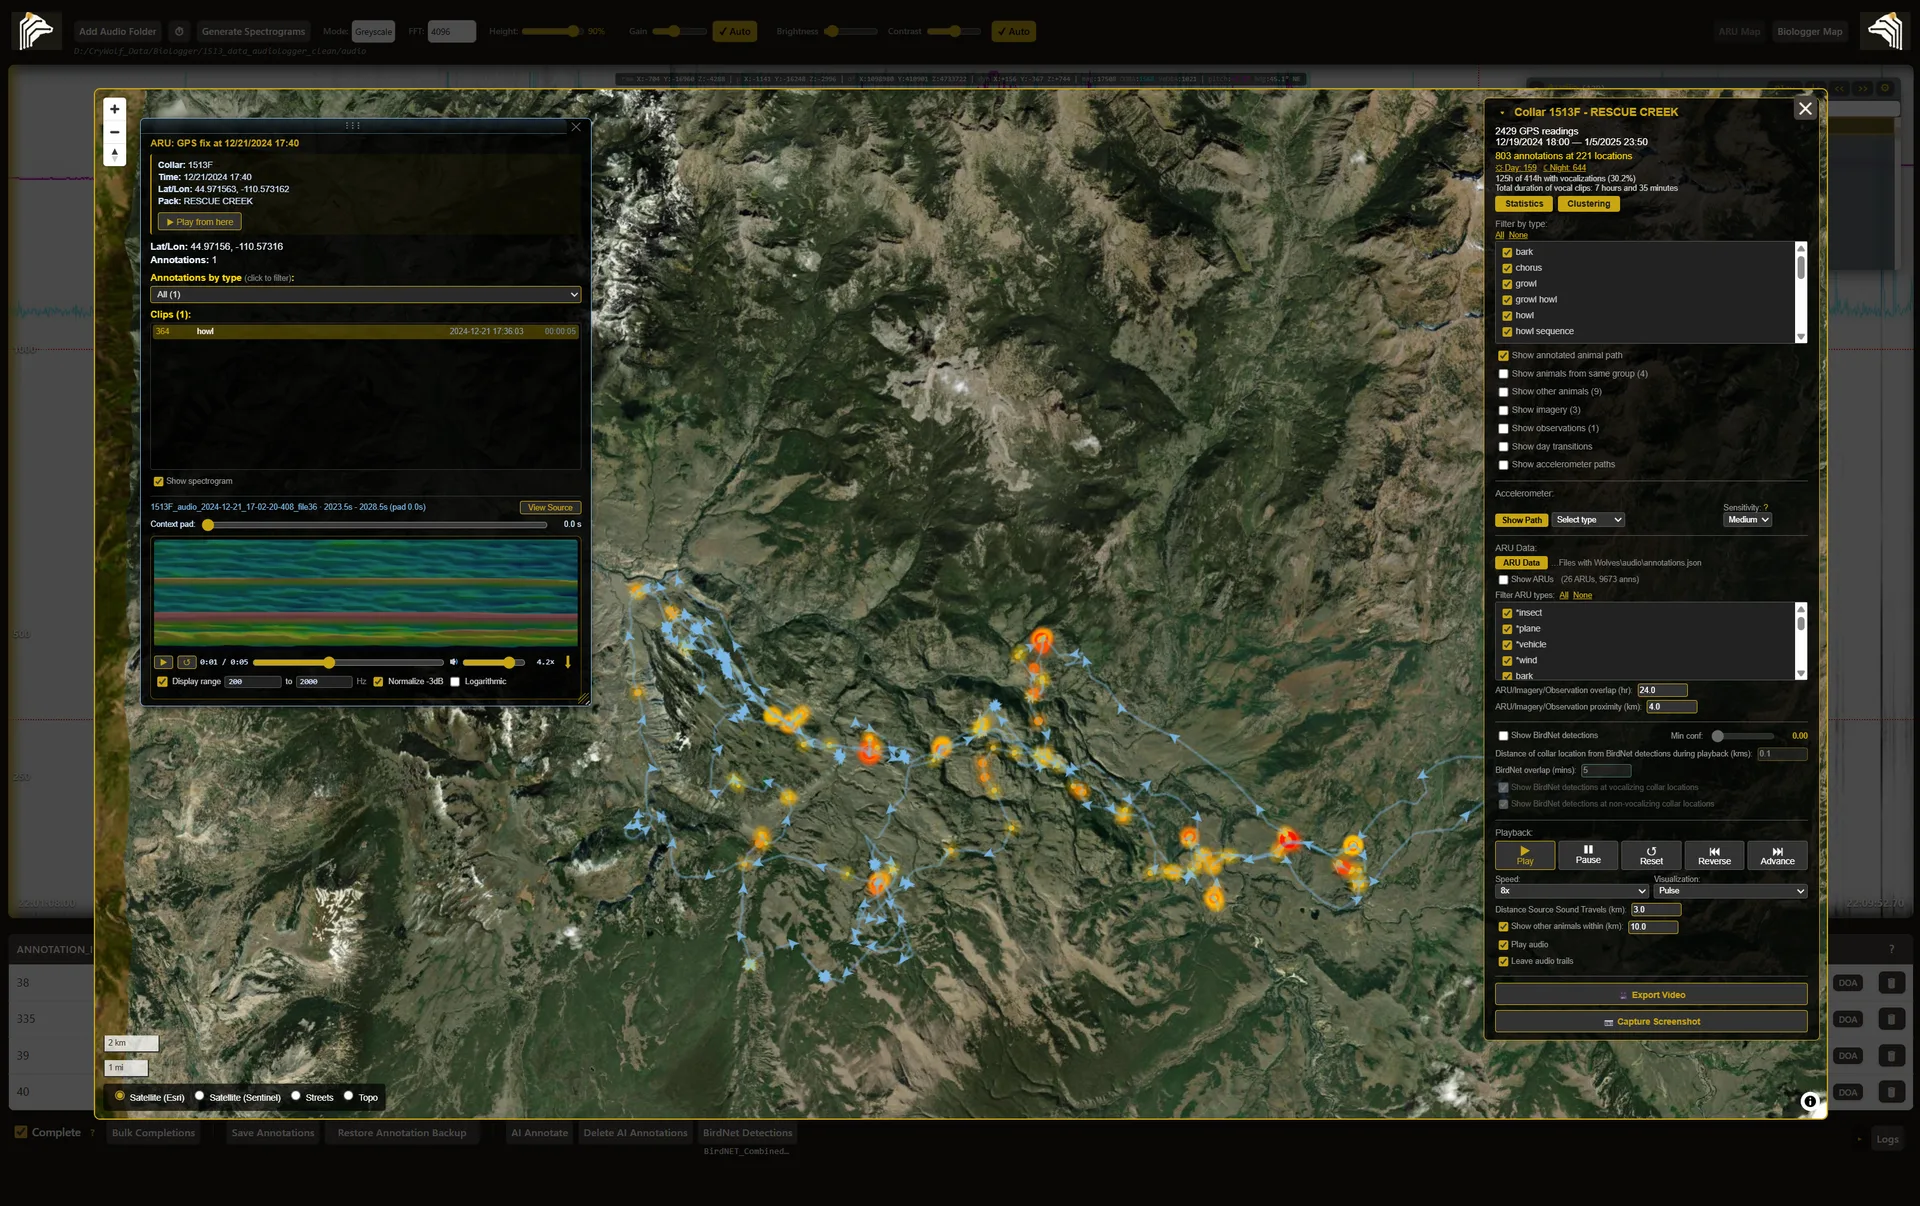This screenshot has height=1206, width=1920.
Task: Select Topo basemap radio
Action: [348, 1096]
